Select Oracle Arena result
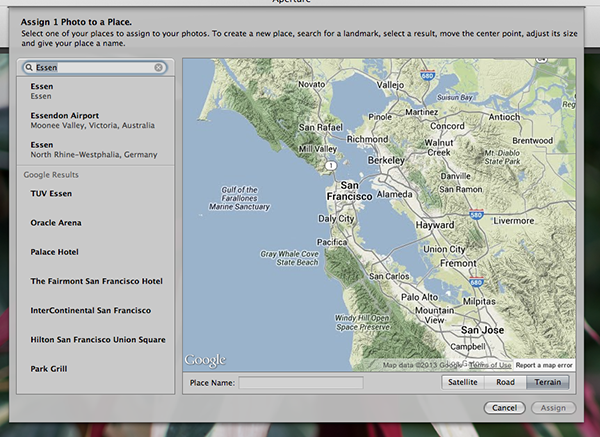This screenshot has width=600, height=437. tap(96, 223)
